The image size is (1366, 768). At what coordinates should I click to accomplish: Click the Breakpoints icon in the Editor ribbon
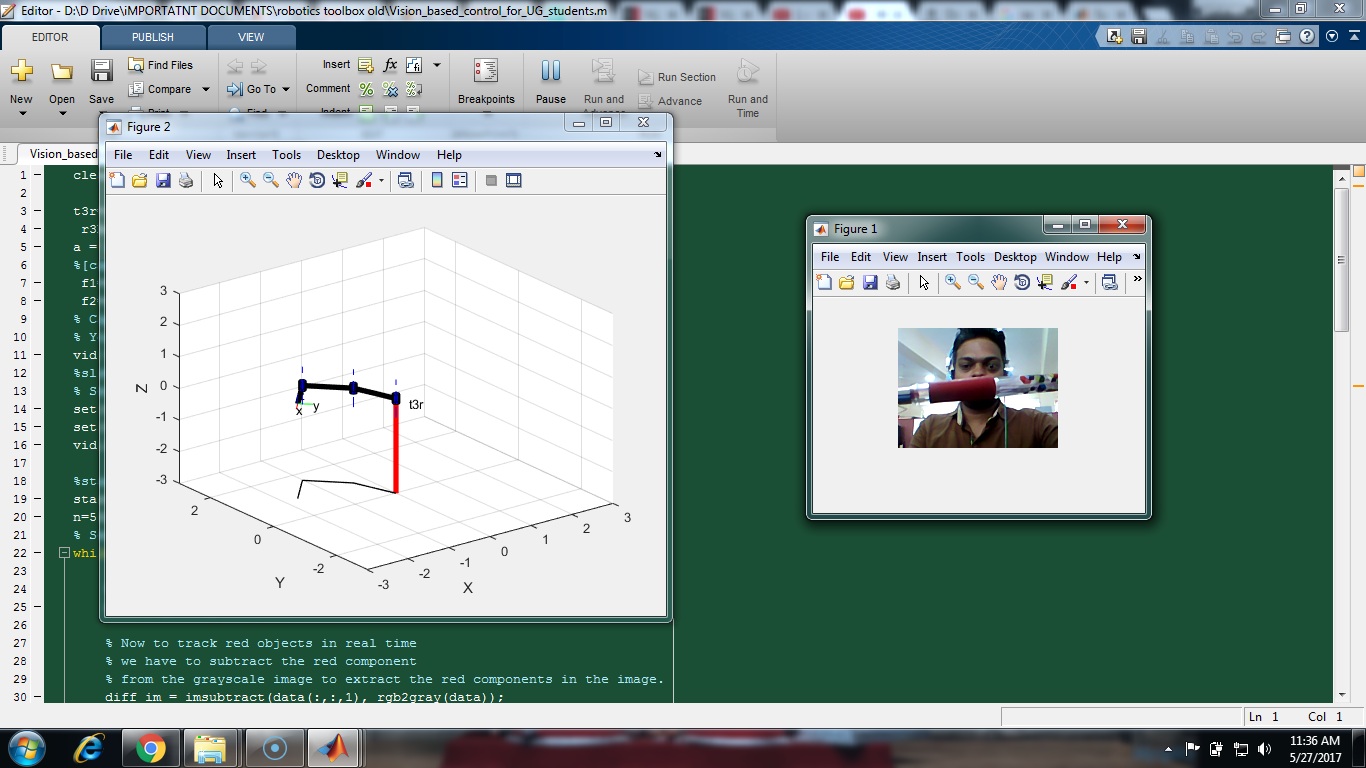486,72
